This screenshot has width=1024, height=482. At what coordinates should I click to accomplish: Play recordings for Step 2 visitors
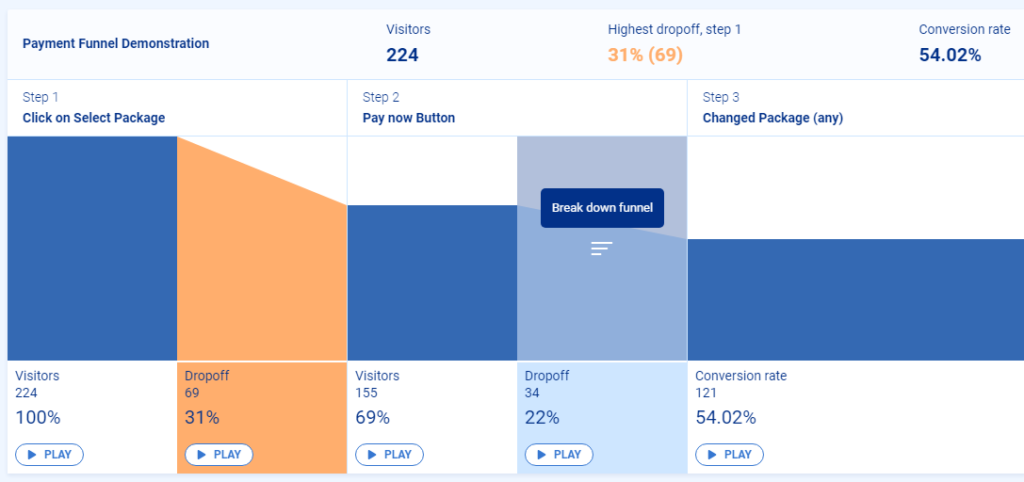389,455
